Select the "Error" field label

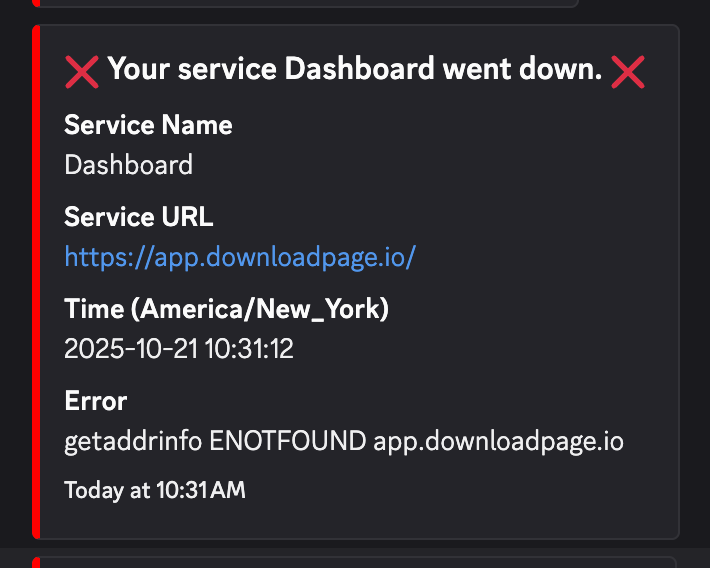click(x=95, y=401)
